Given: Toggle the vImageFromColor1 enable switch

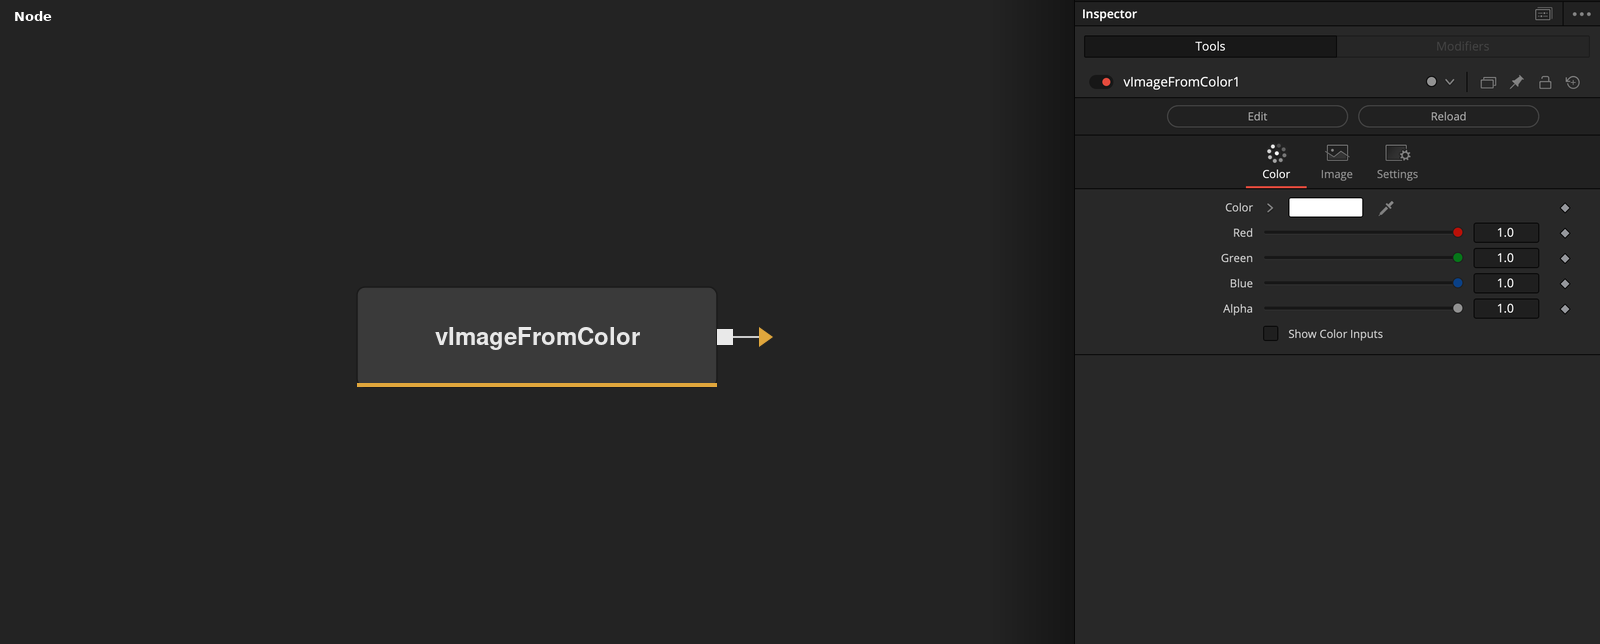Looking at the screenshot, I should 1101,82.
